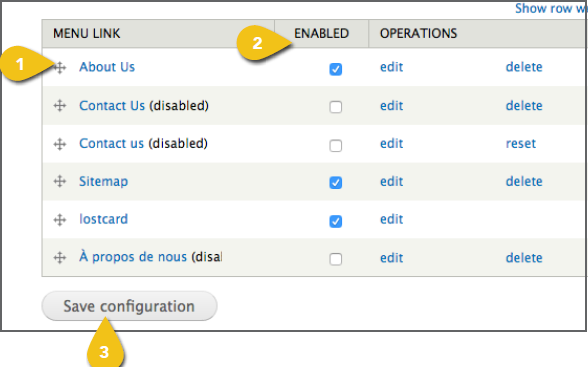This screenshot has width=588, height=367.
Task: Click the MENU LINK column header
Action: [87, 33]
